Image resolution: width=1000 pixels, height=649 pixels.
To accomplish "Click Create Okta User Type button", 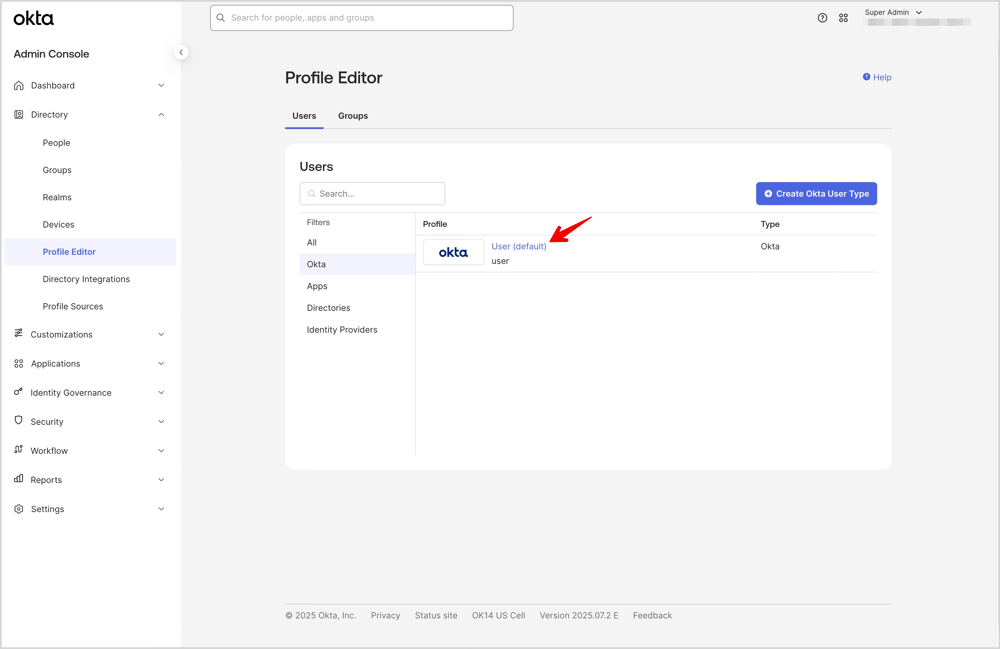I will [816, 194].
